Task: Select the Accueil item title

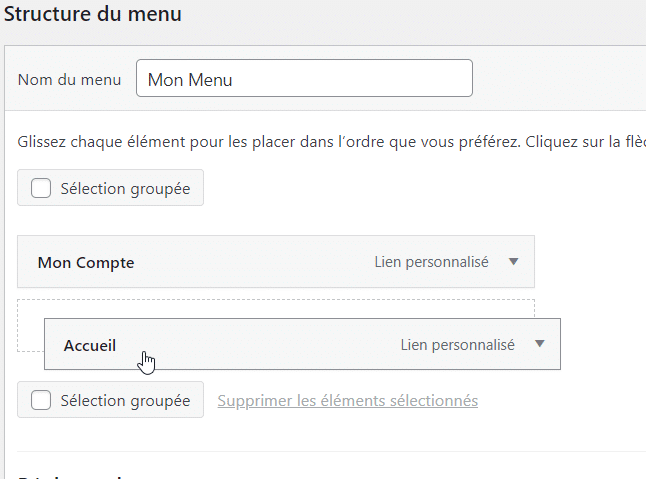Action: 90,345
